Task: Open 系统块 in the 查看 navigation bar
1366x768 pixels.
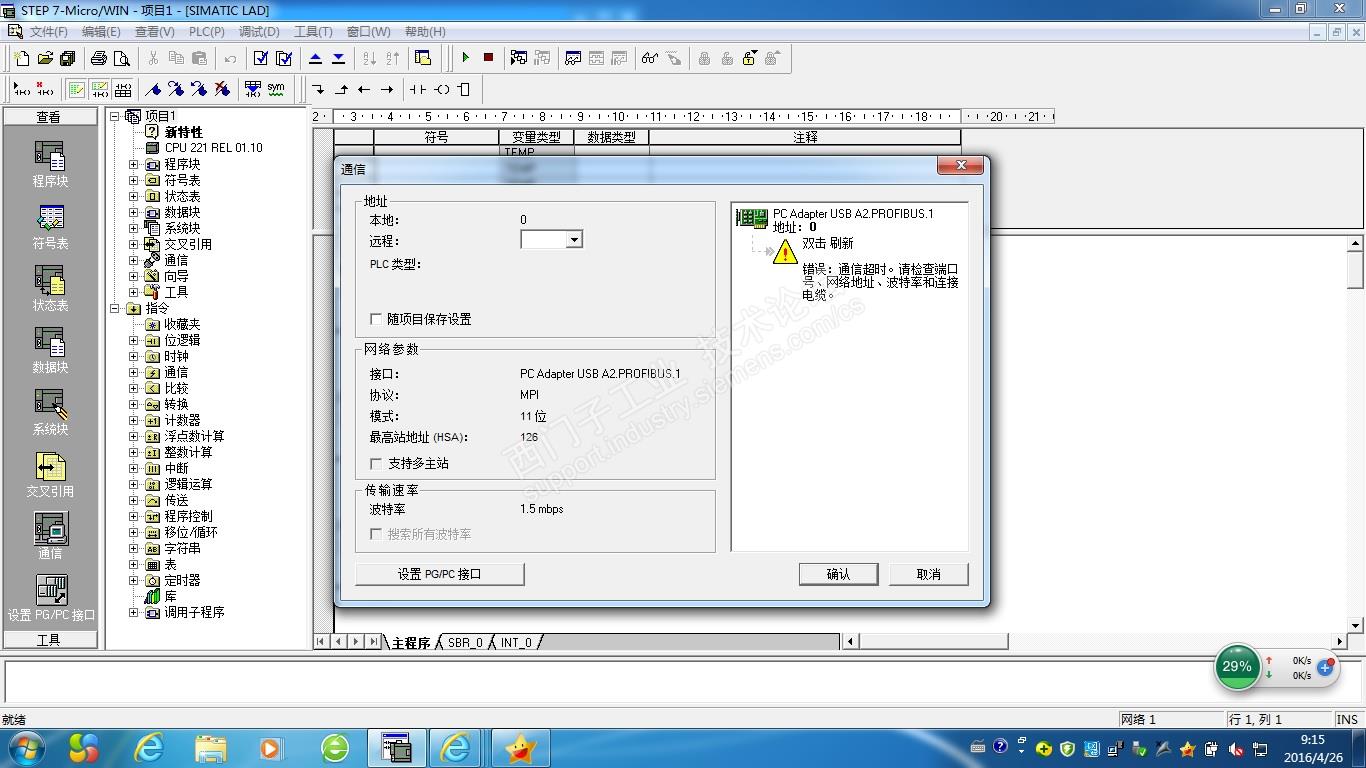Action: point(50,413)
